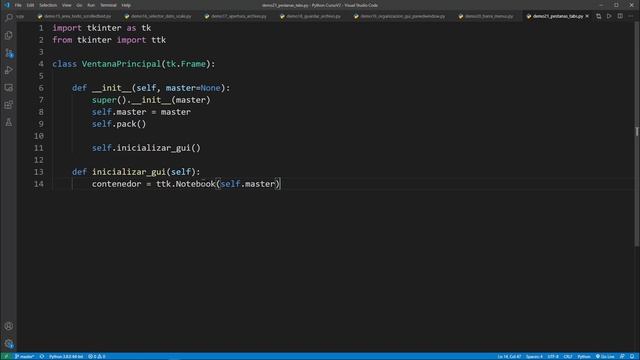This screenshot has height=360, width=640.
Task: Change language mode via Python indicator
Action: 584,356
